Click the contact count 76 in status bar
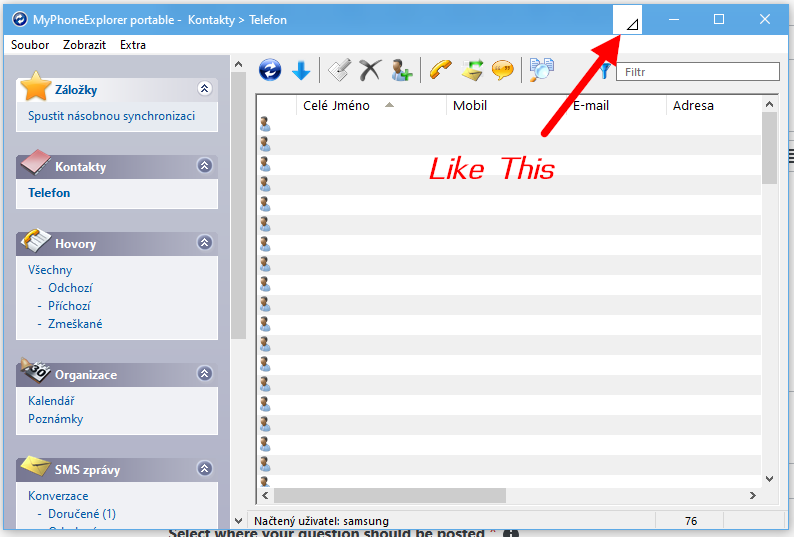The height and width of the screenshot is (537, 794). point(691,521)
